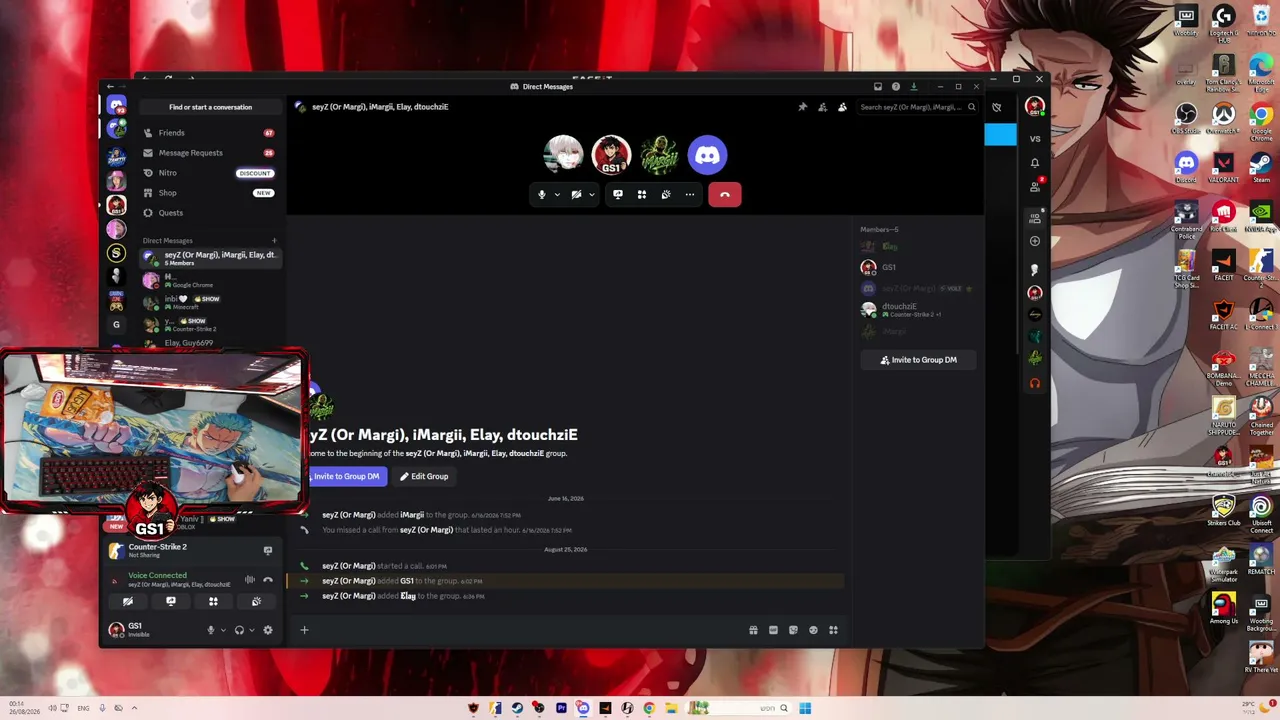
Task: Expand microphone options arrow in call controls
Action: point(557,195)
